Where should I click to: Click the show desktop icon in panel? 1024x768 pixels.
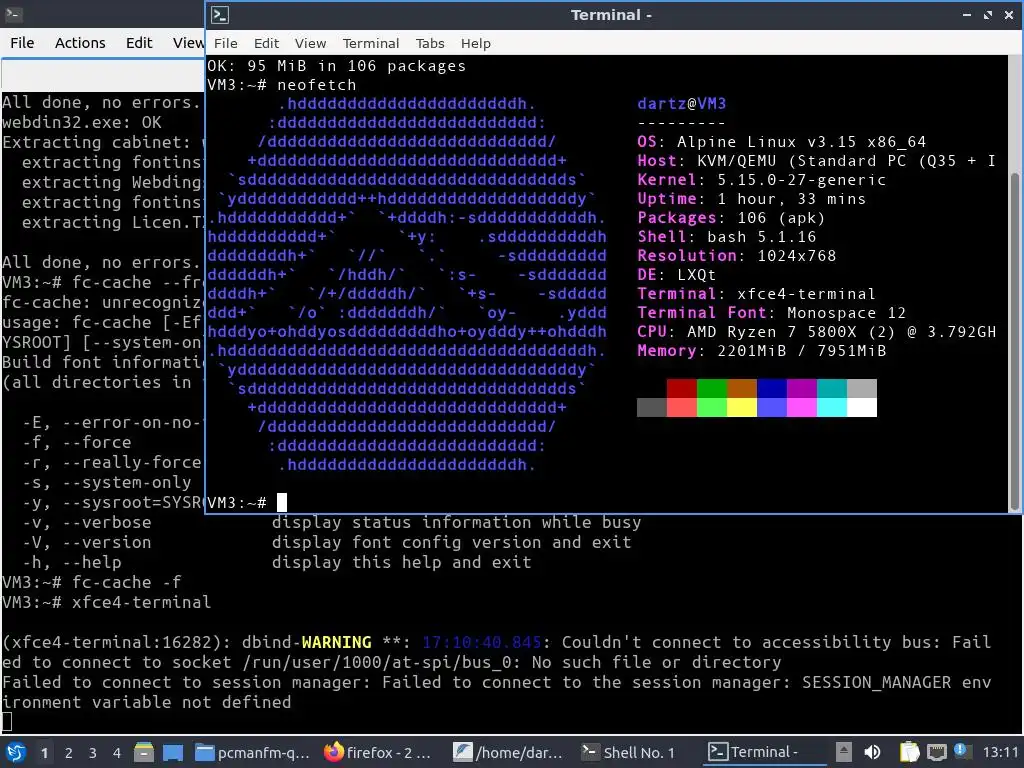pos(173,752)
